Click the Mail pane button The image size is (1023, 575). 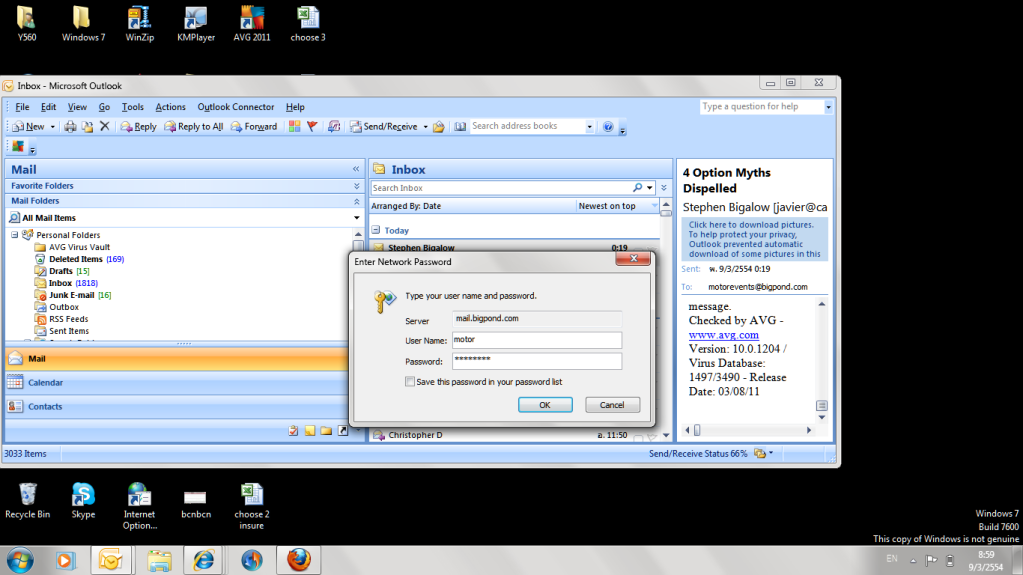click(177, 359)
